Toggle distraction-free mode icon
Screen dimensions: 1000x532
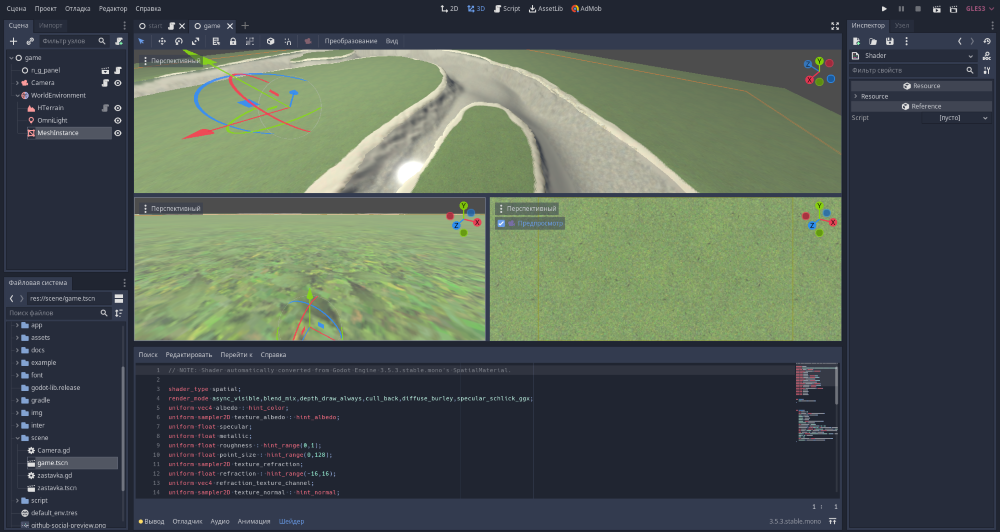[x=835, y=25]
